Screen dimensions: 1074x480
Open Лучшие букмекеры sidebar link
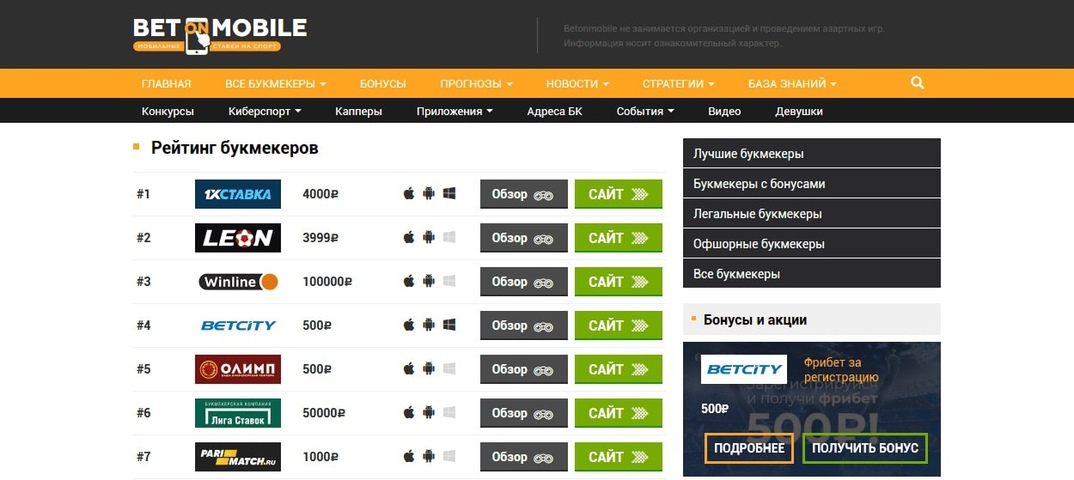click(812, 153)
